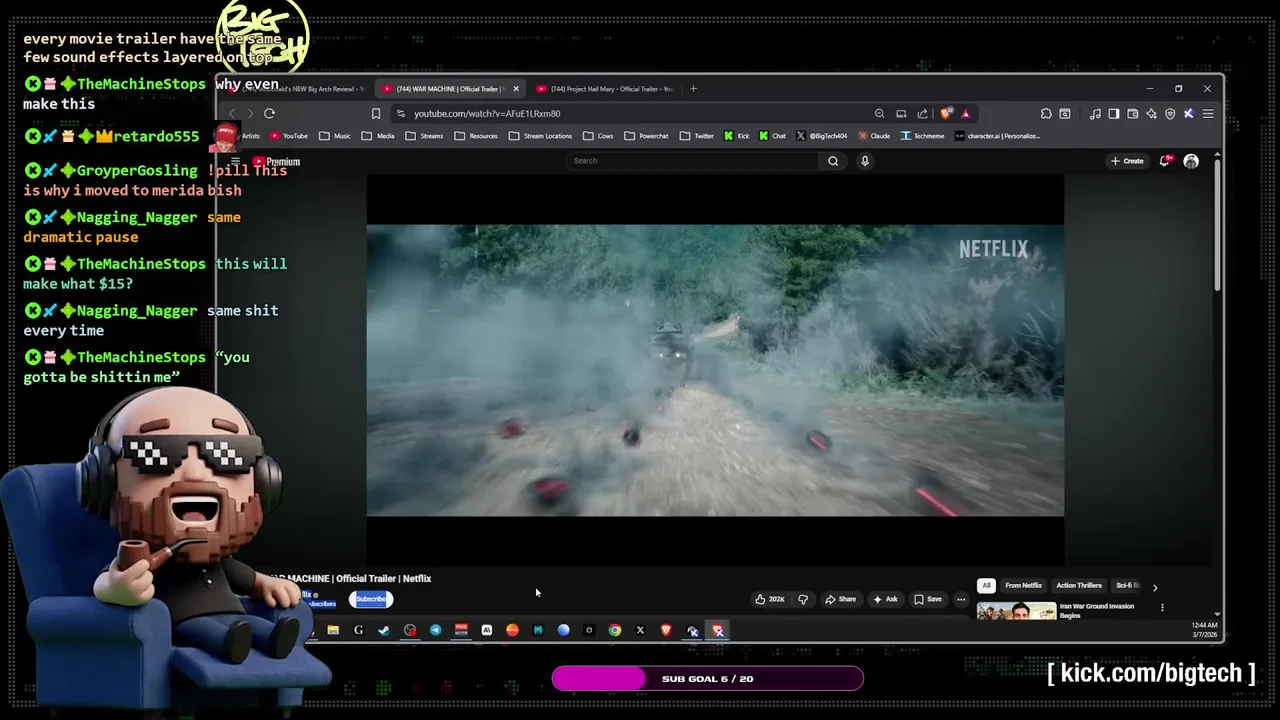
Task: Open the browser hamburger menu
Action: point(1208,114)
